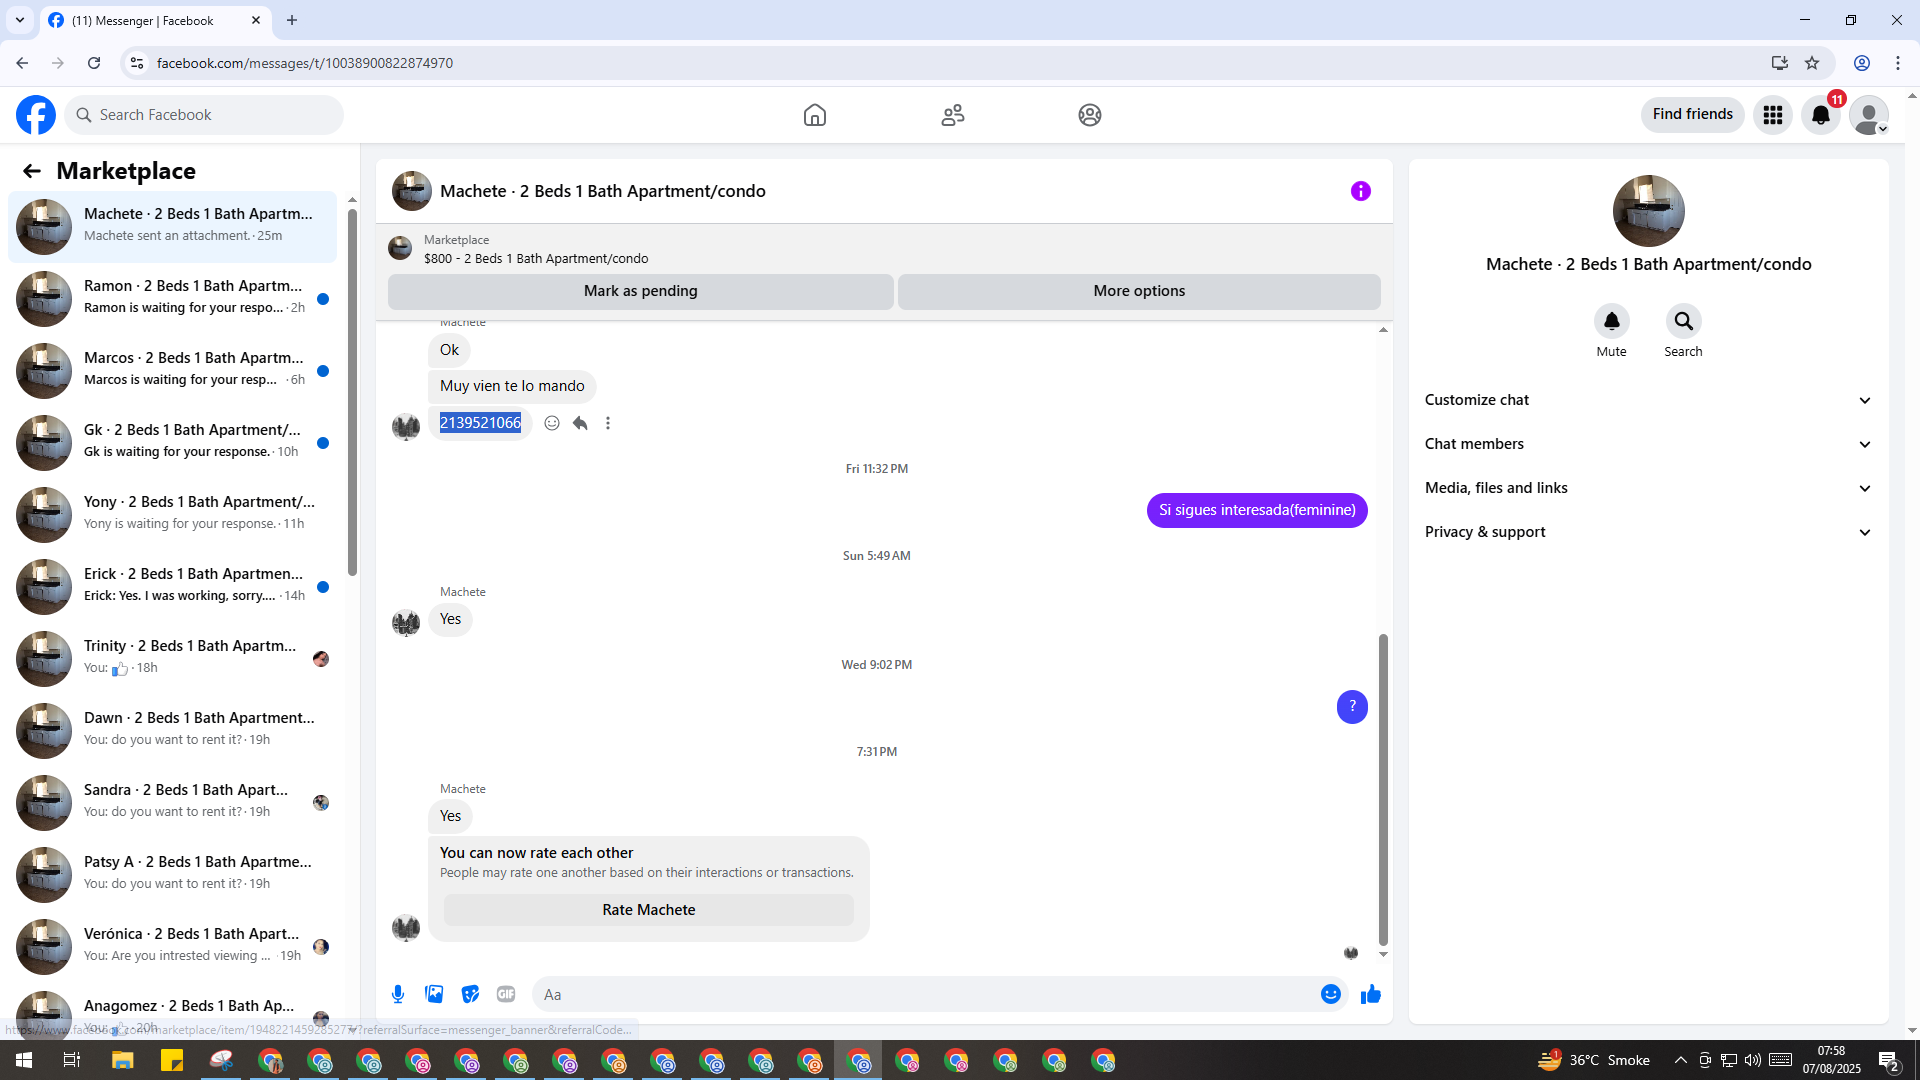Click the browser back arrow
This screenshot has width=1920, height=1080.
click(x=22, y=63)
